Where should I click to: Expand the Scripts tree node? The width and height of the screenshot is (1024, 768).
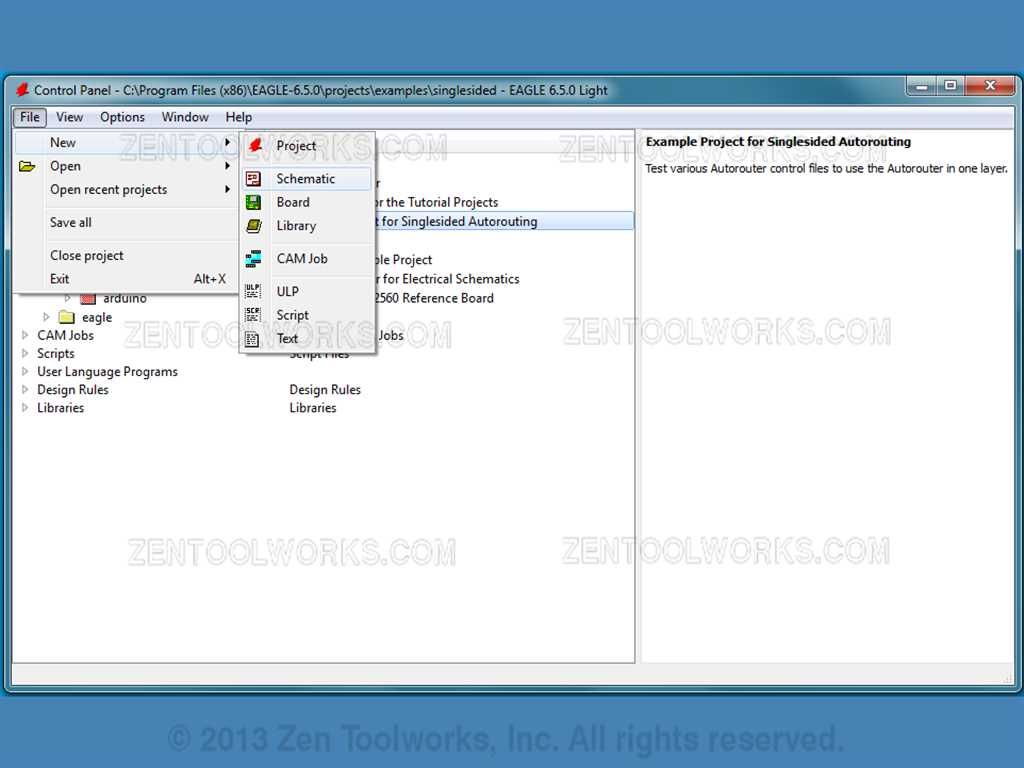click(x=25, y=353)
